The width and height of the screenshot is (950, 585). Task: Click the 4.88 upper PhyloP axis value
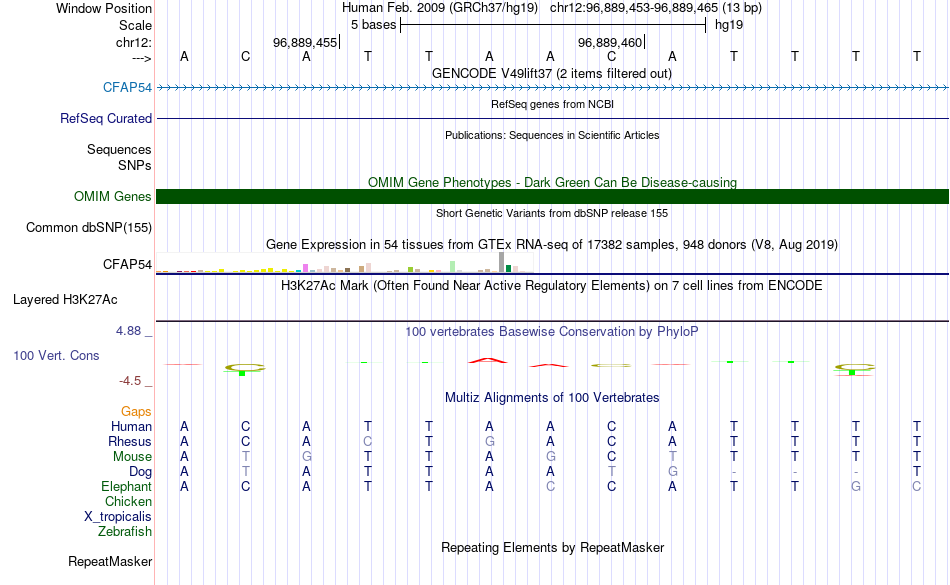click(128, 331)
